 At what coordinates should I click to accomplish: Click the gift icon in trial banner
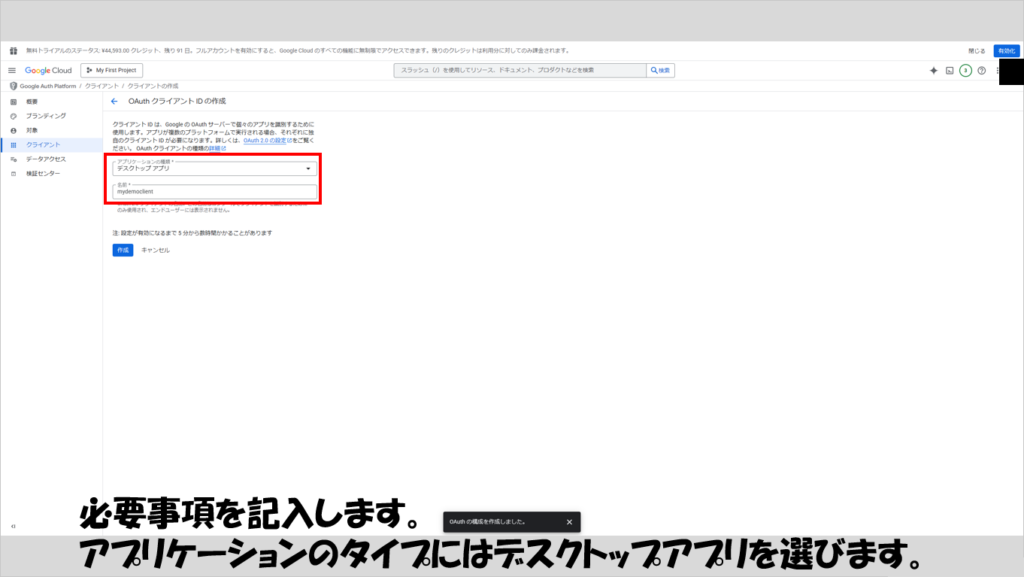coord(14,50)
